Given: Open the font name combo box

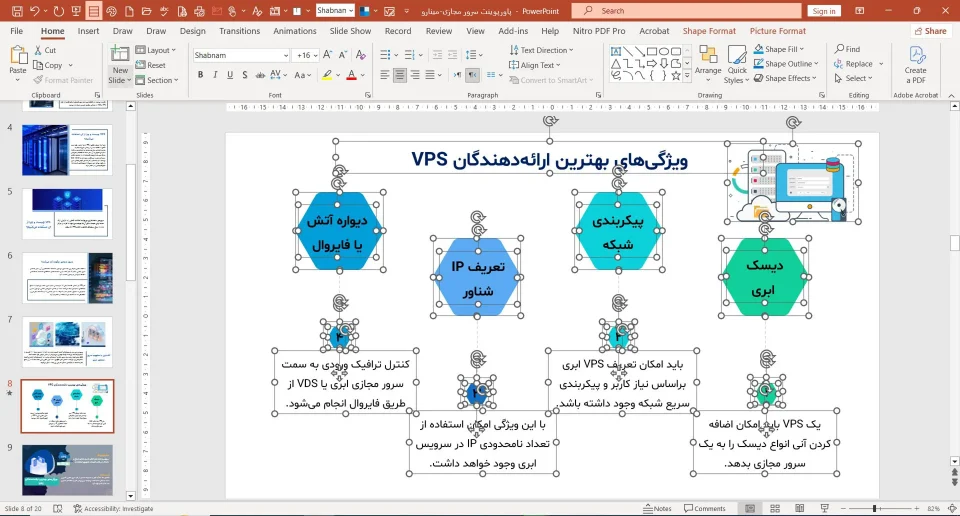Looking at the screenshot, I should point(241,55).
